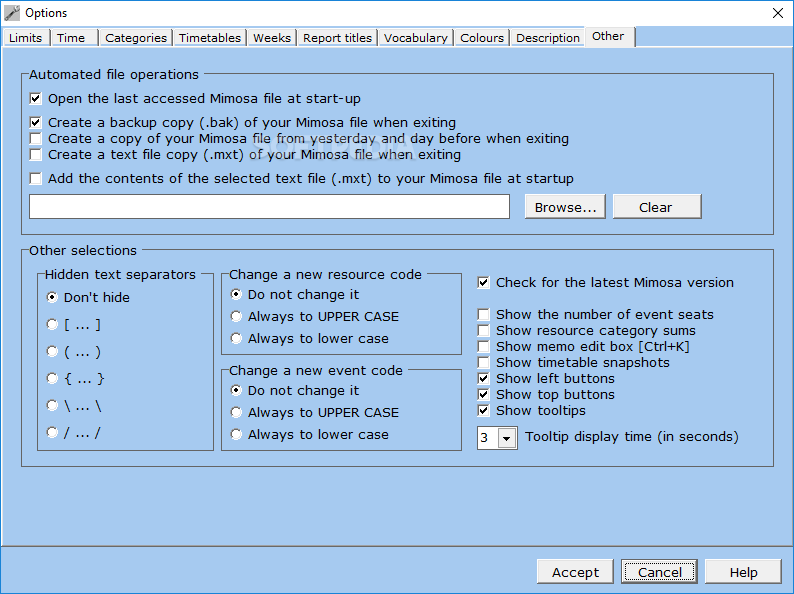Go to the Categories tab
This screenshot has width=794, height=594.
coord(136,38)
